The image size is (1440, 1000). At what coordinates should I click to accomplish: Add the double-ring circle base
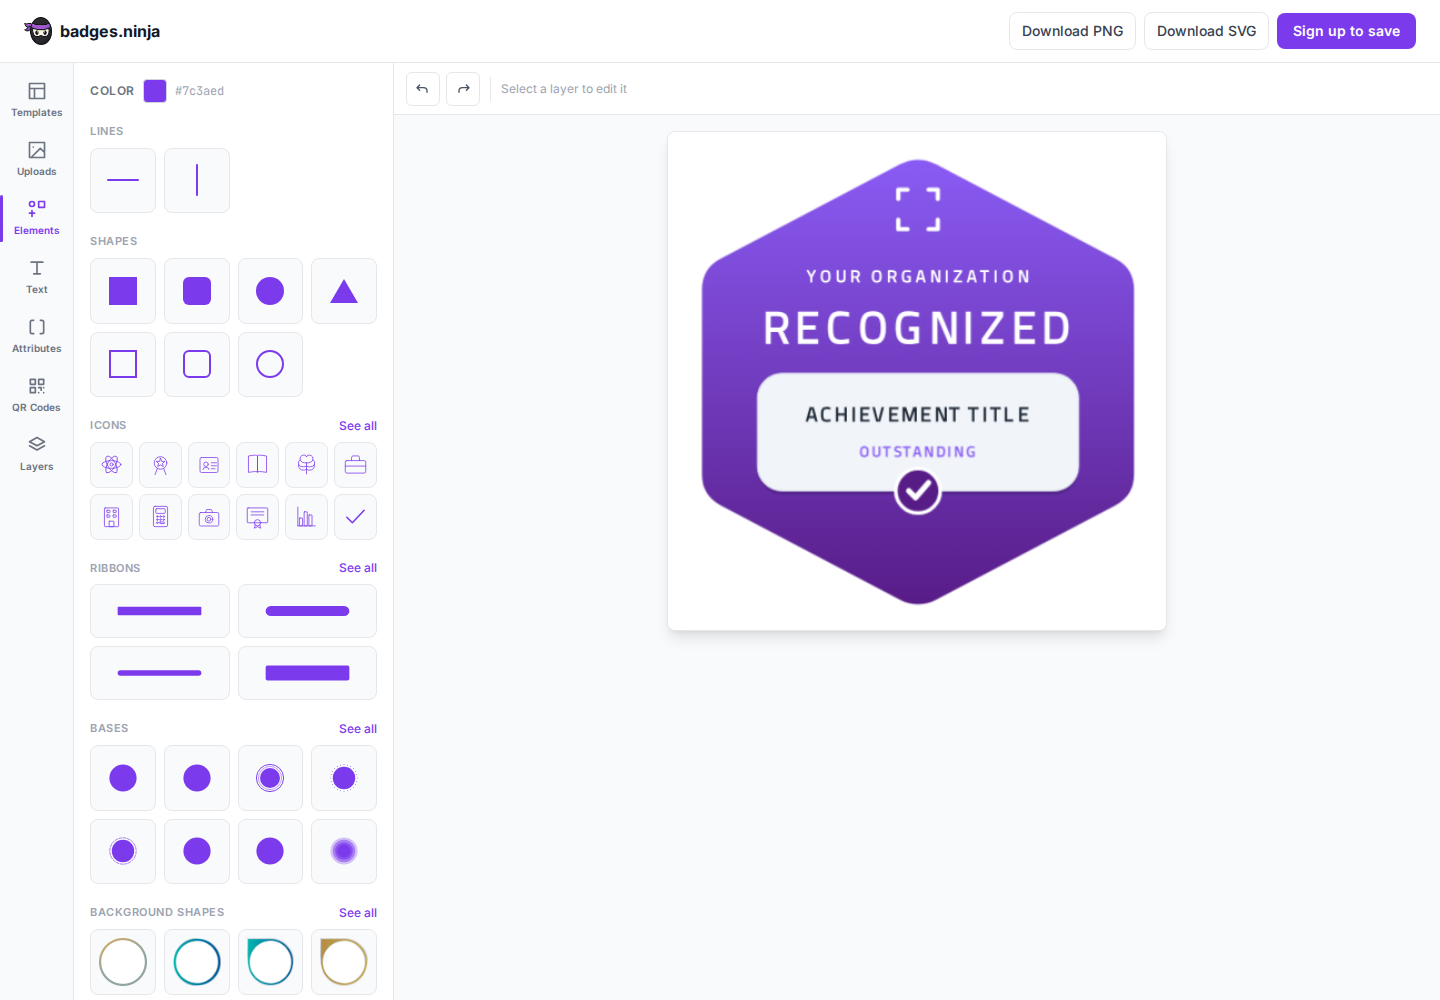270,778
